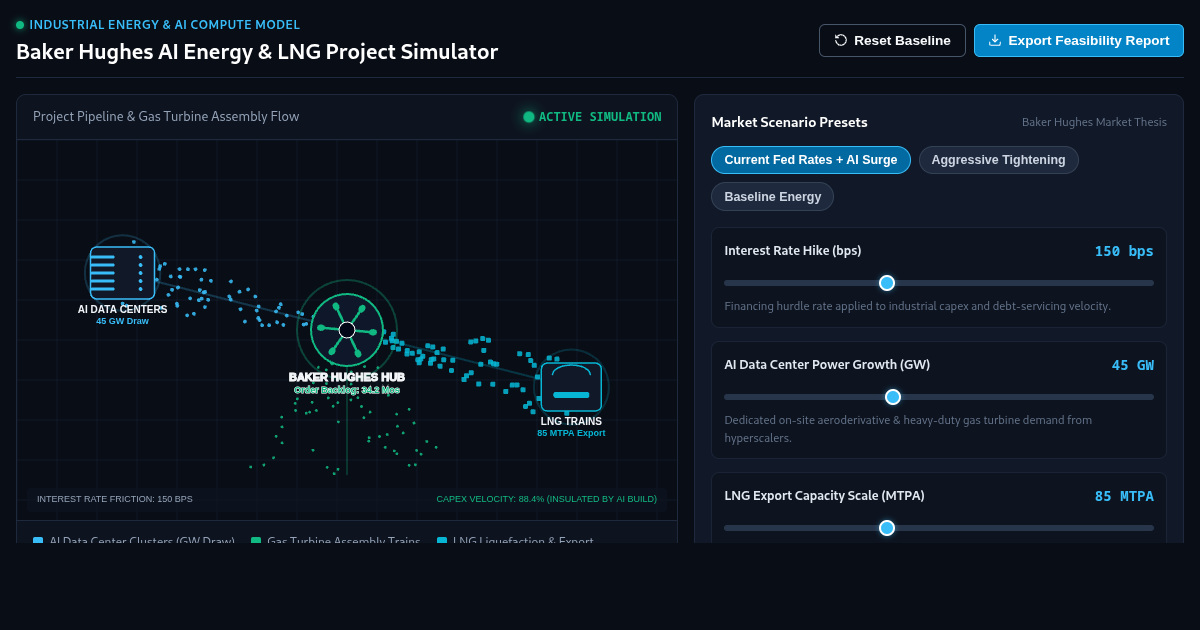Click the 85 MTPA slider value readout
This screenshot has width=1200, height=630.
pos(1124,496)
